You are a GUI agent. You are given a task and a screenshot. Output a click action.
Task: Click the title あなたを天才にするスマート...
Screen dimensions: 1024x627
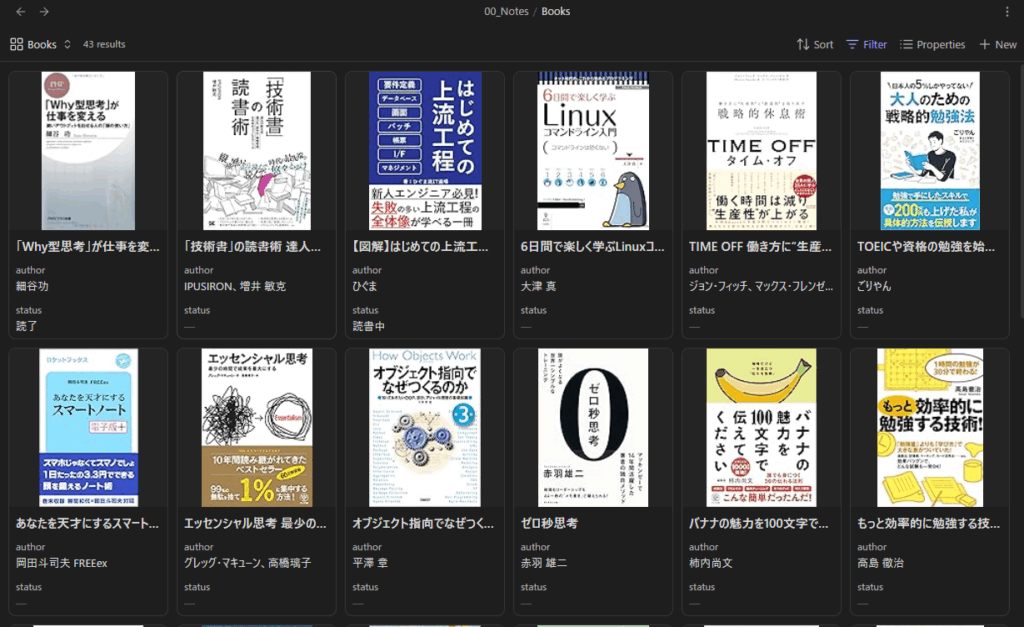point(88,524)
